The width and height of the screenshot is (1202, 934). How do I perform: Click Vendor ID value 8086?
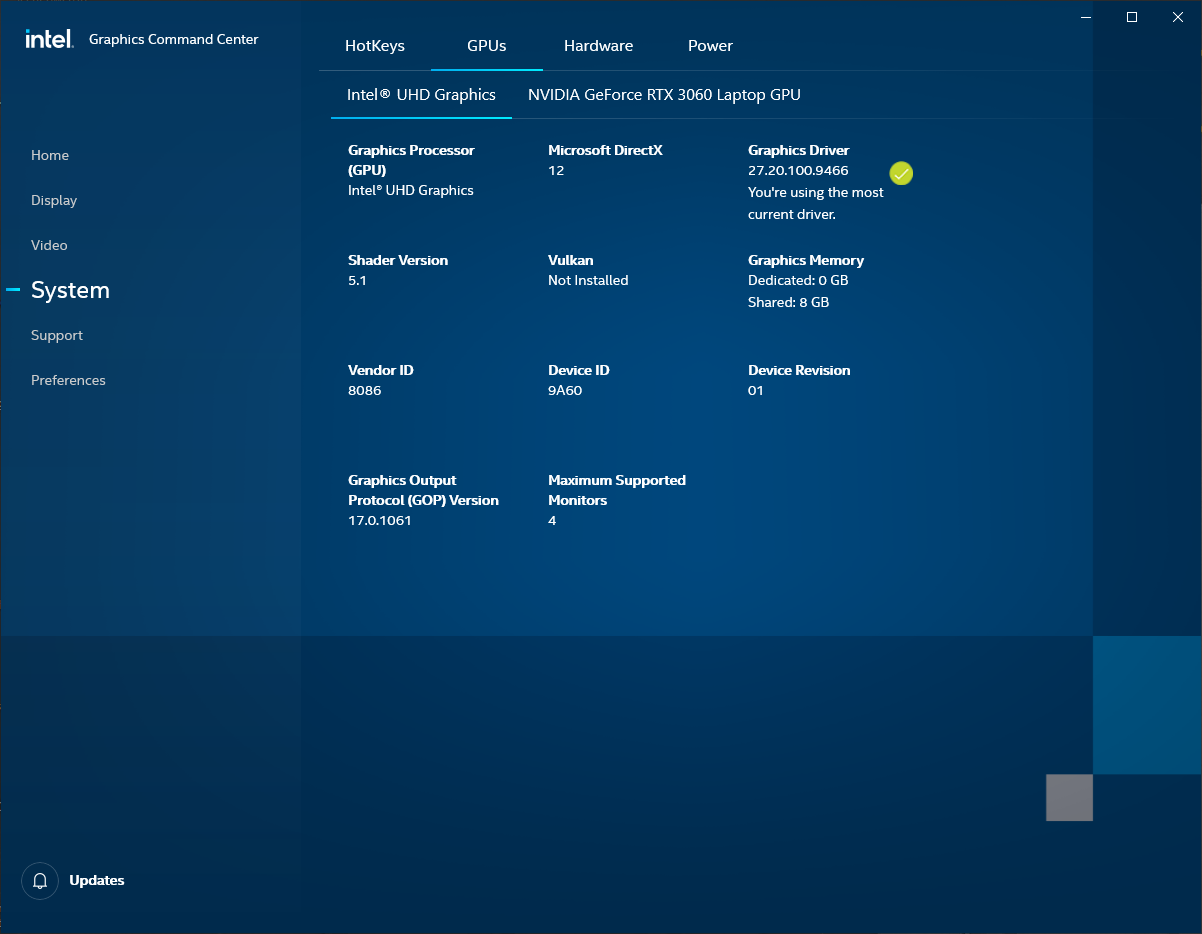pos(365,391)
